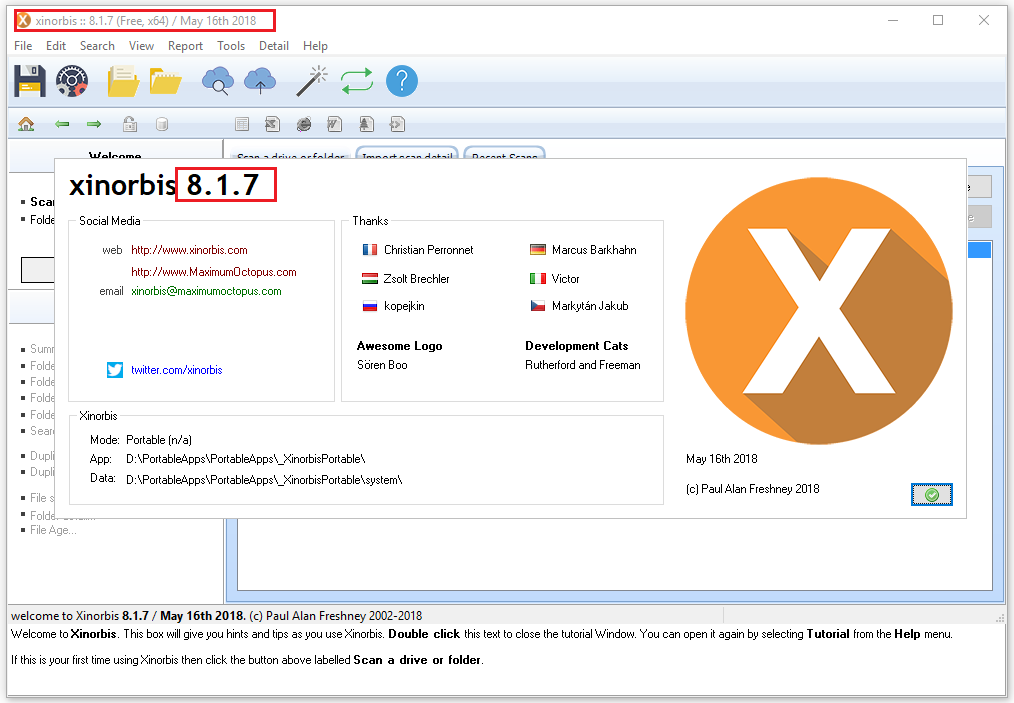This screenshot has width=1014, height=703.
Task: Select the Scan a drive or folder tab
Action: (290, 154)
